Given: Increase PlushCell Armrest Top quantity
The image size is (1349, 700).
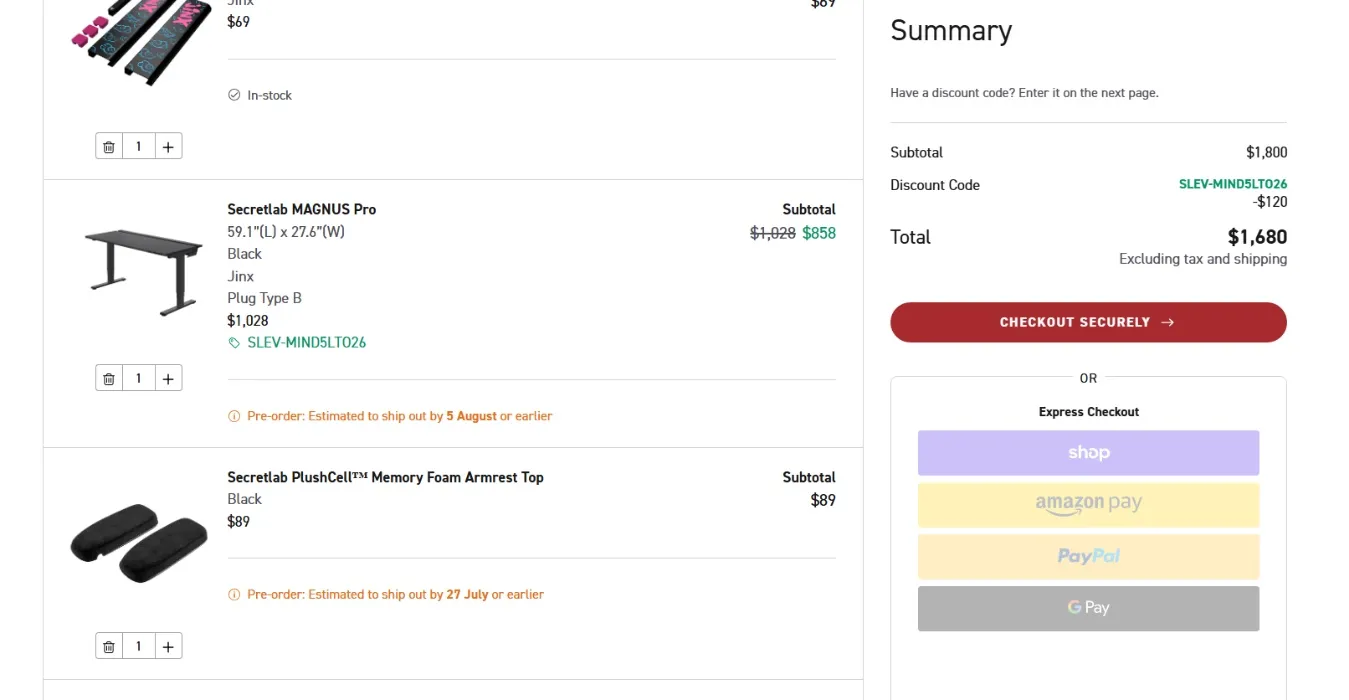Looking at the screenshot, I should pyautogui.click(x=168, y=647).
